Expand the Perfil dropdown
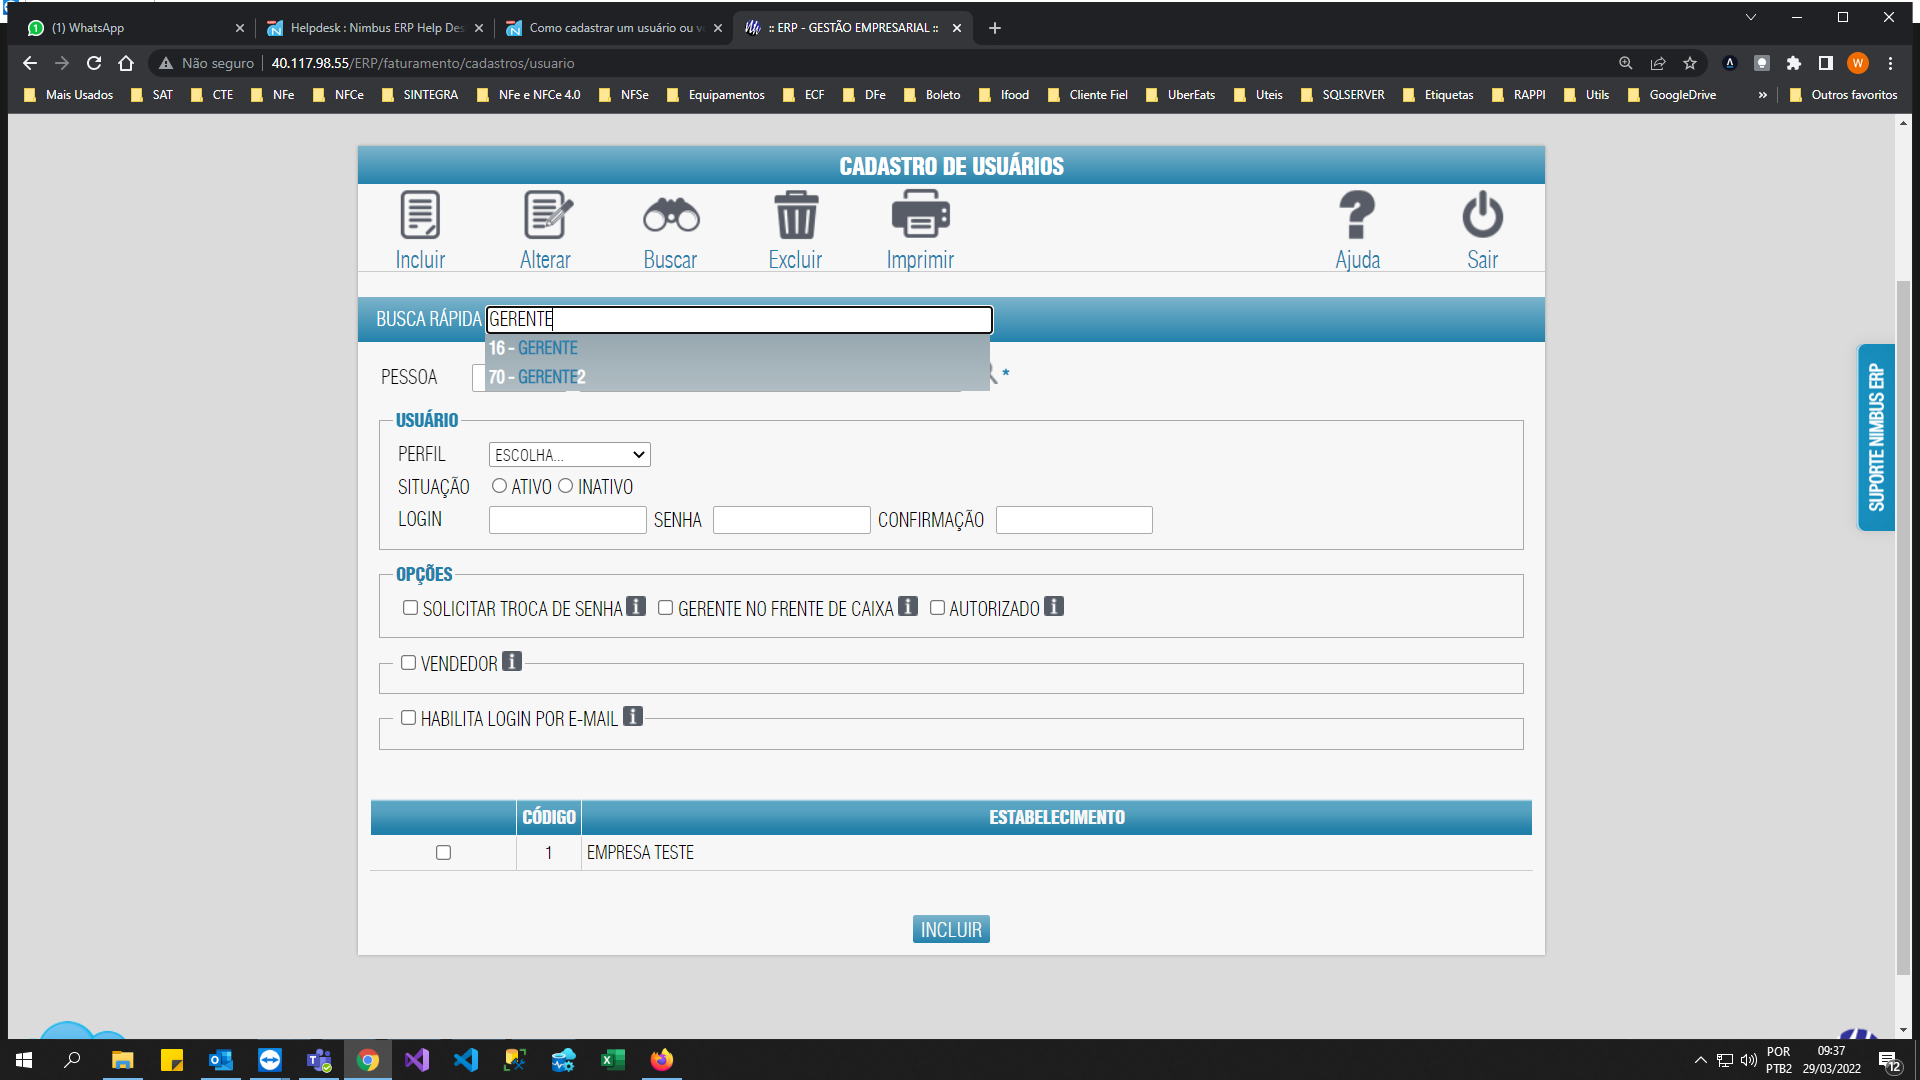Viewport: 1920px width, 1080px height. 569,455
